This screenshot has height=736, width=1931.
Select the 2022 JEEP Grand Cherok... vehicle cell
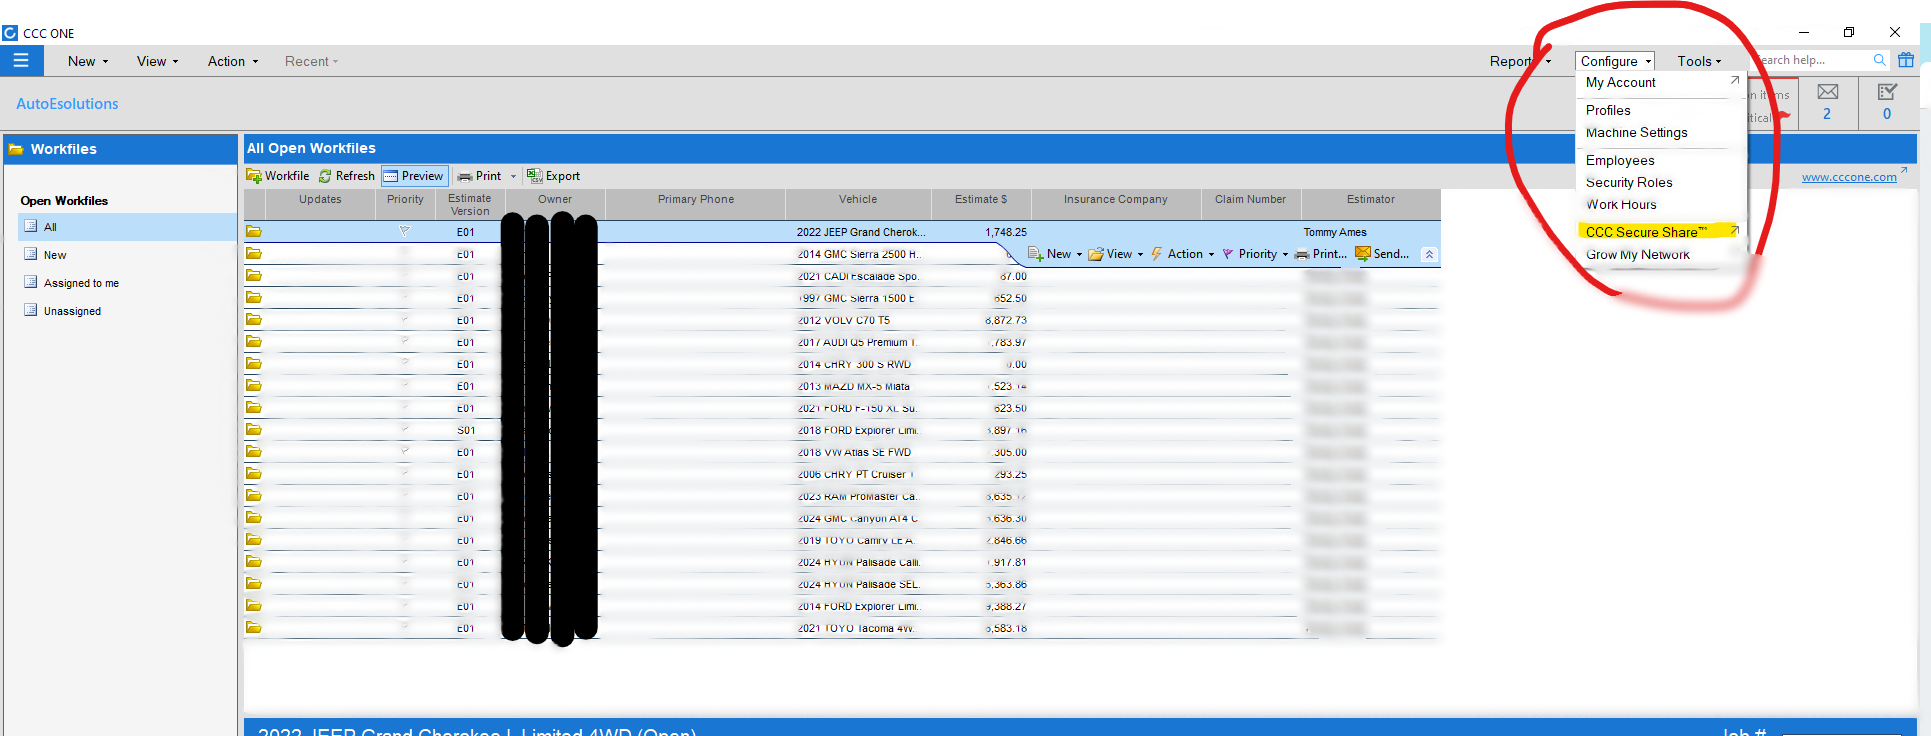click(860, 232)
